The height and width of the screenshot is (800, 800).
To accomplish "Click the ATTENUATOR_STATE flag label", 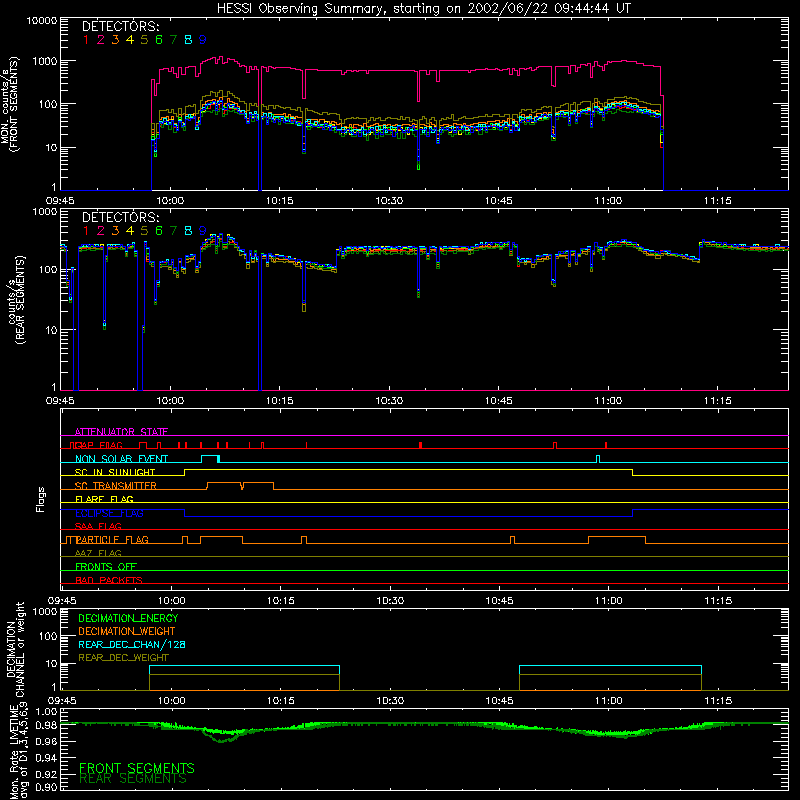I will (x=121, y=432).
